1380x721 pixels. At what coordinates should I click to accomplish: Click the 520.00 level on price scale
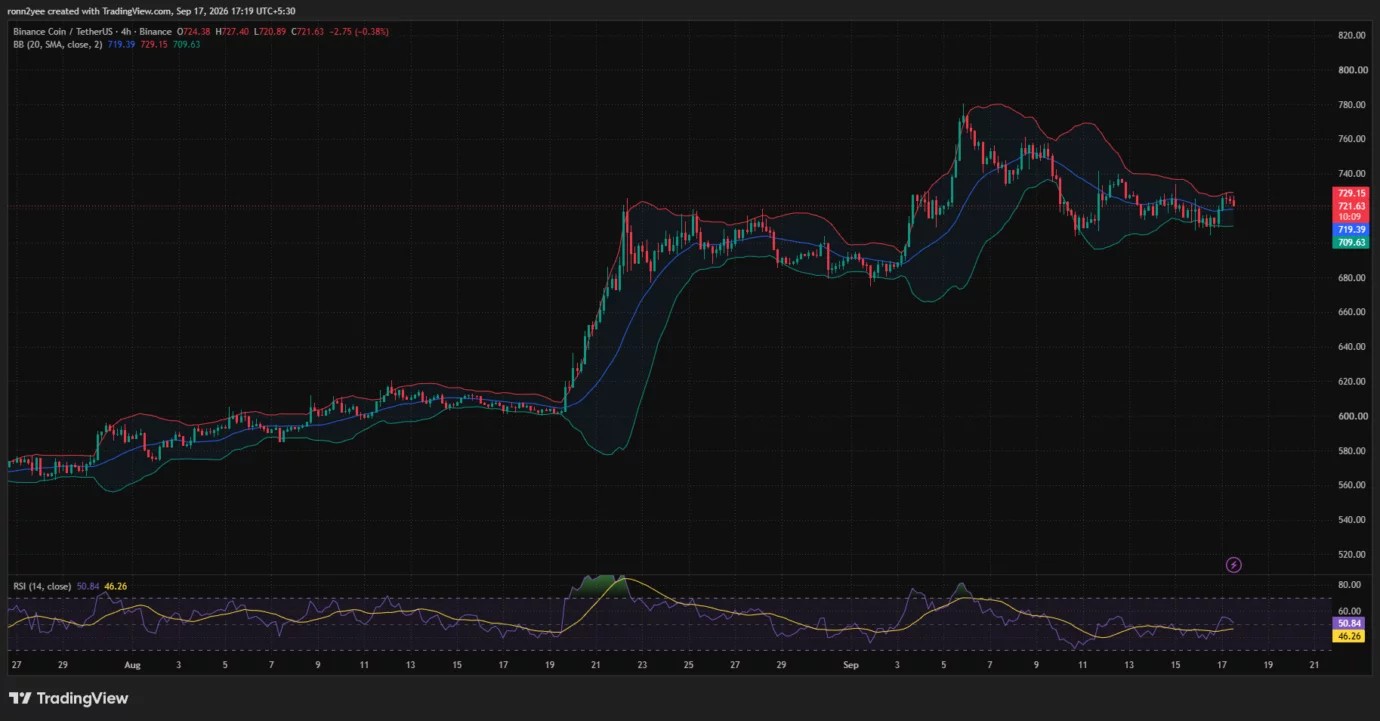pyautogui.click(x=1352, y=554)
